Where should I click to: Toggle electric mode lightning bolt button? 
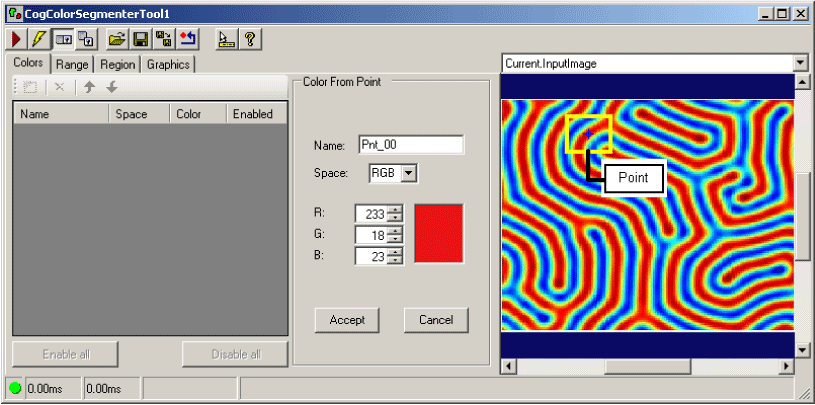tap(38, 39)
